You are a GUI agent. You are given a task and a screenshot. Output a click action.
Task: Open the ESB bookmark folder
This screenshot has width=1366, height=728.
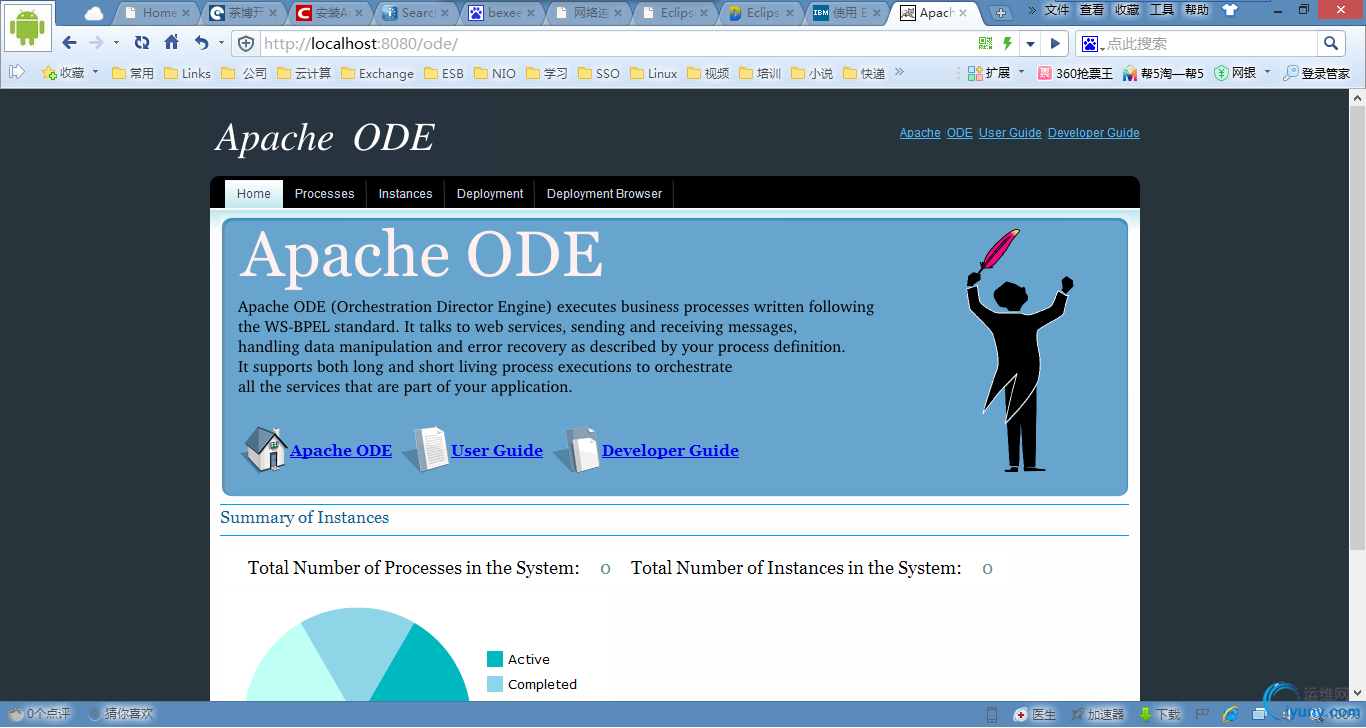click(x=444, y=73)
